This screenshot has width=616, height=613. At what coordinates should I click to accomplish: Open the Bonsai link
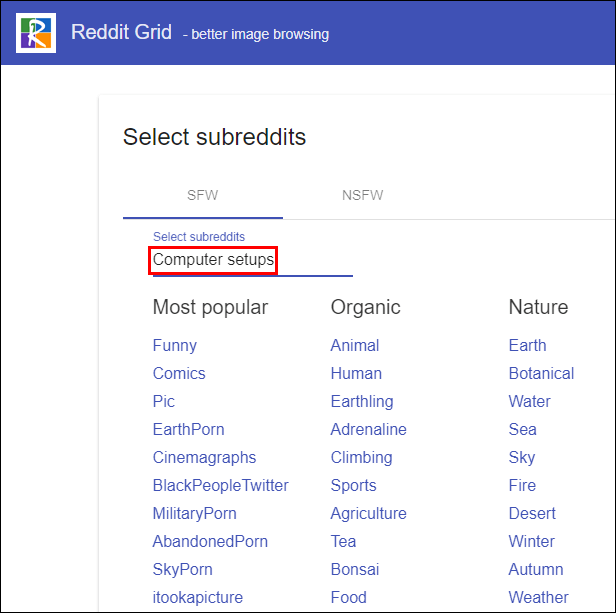tap(355, 569)
